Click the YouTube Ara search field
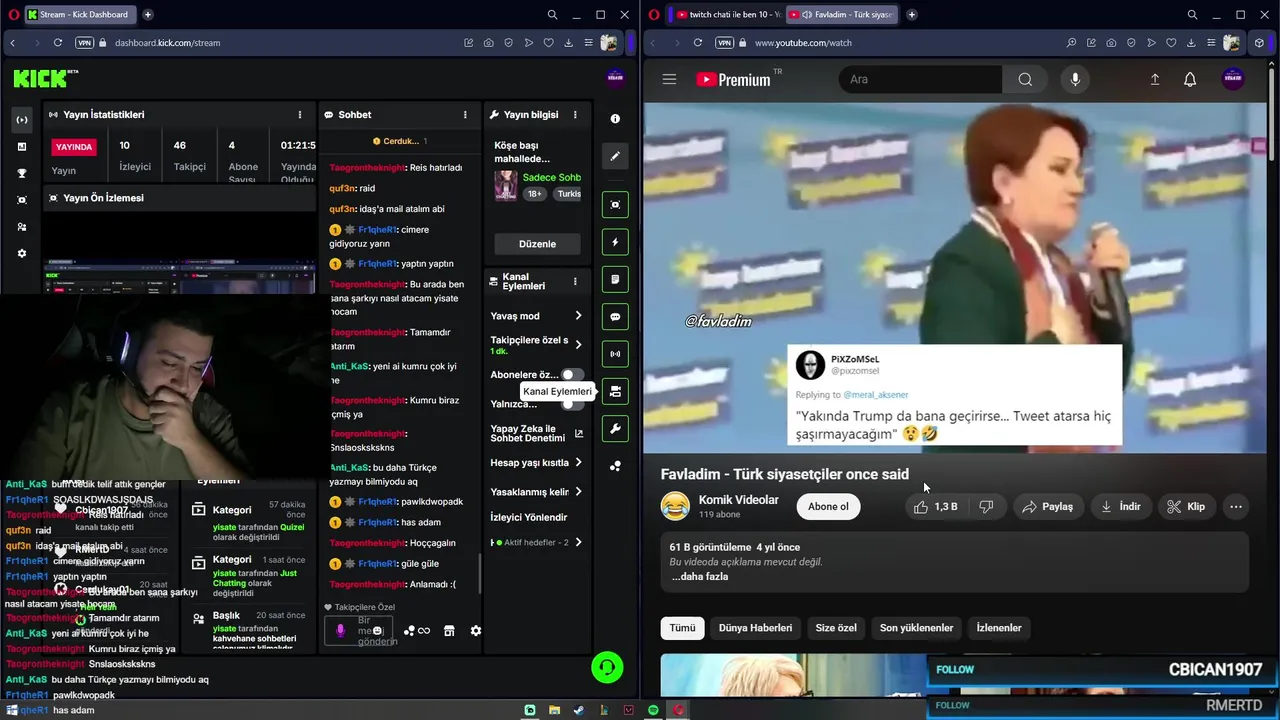This screenshot has height=720, width=1280. 920,79
